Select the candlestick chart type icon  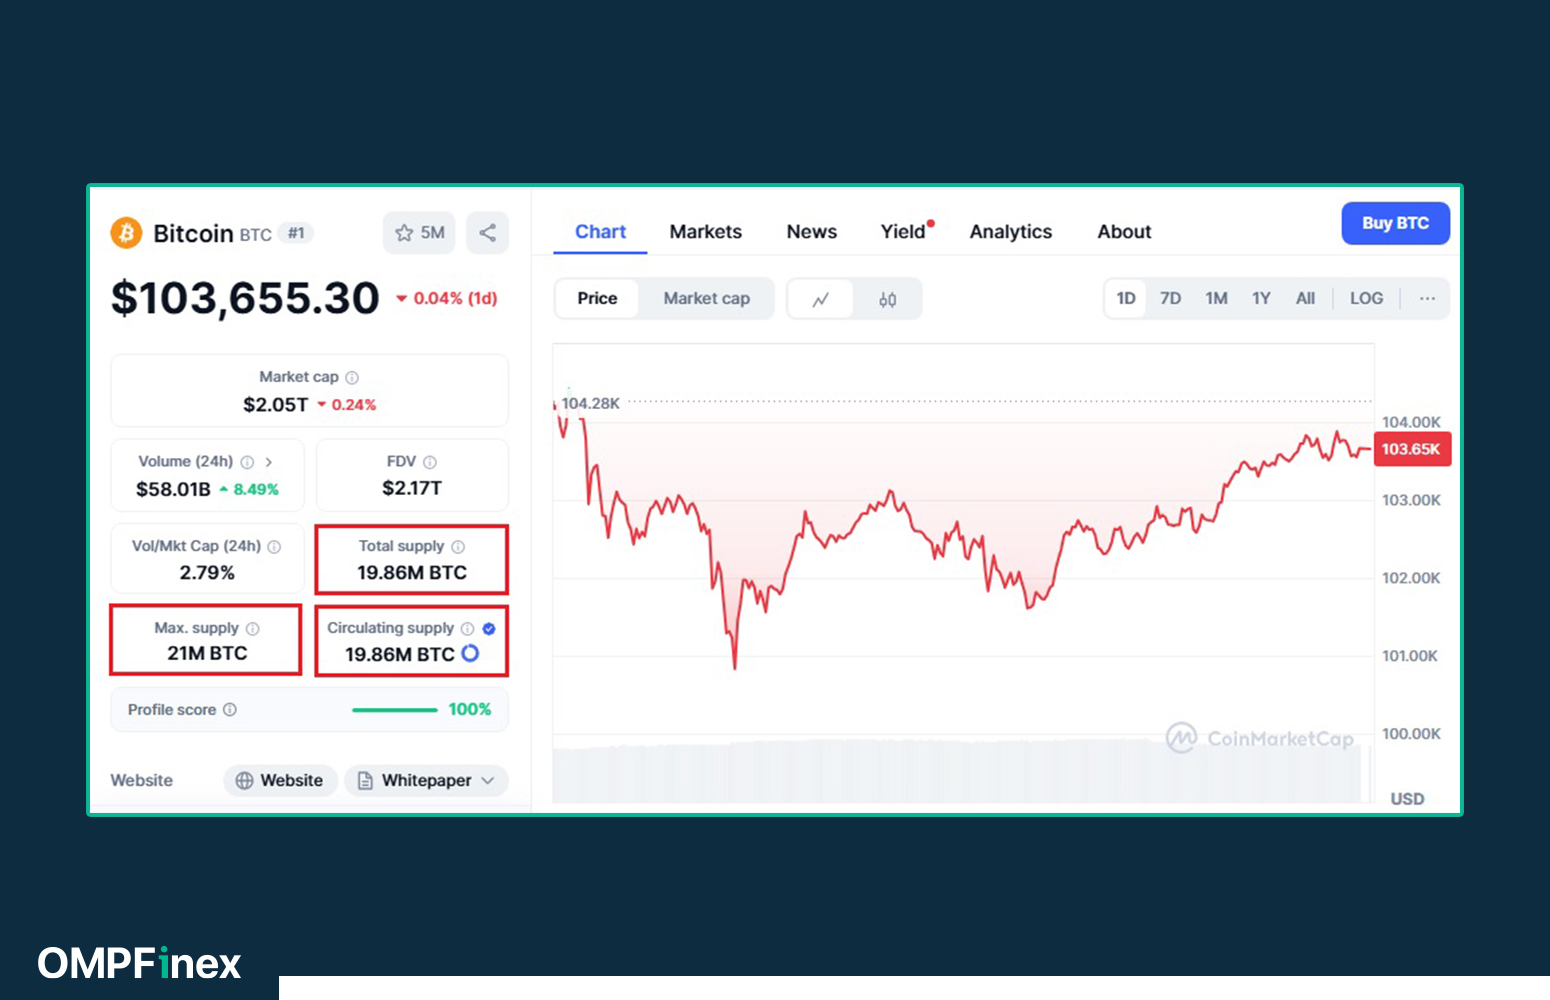[x=888, y=298]
